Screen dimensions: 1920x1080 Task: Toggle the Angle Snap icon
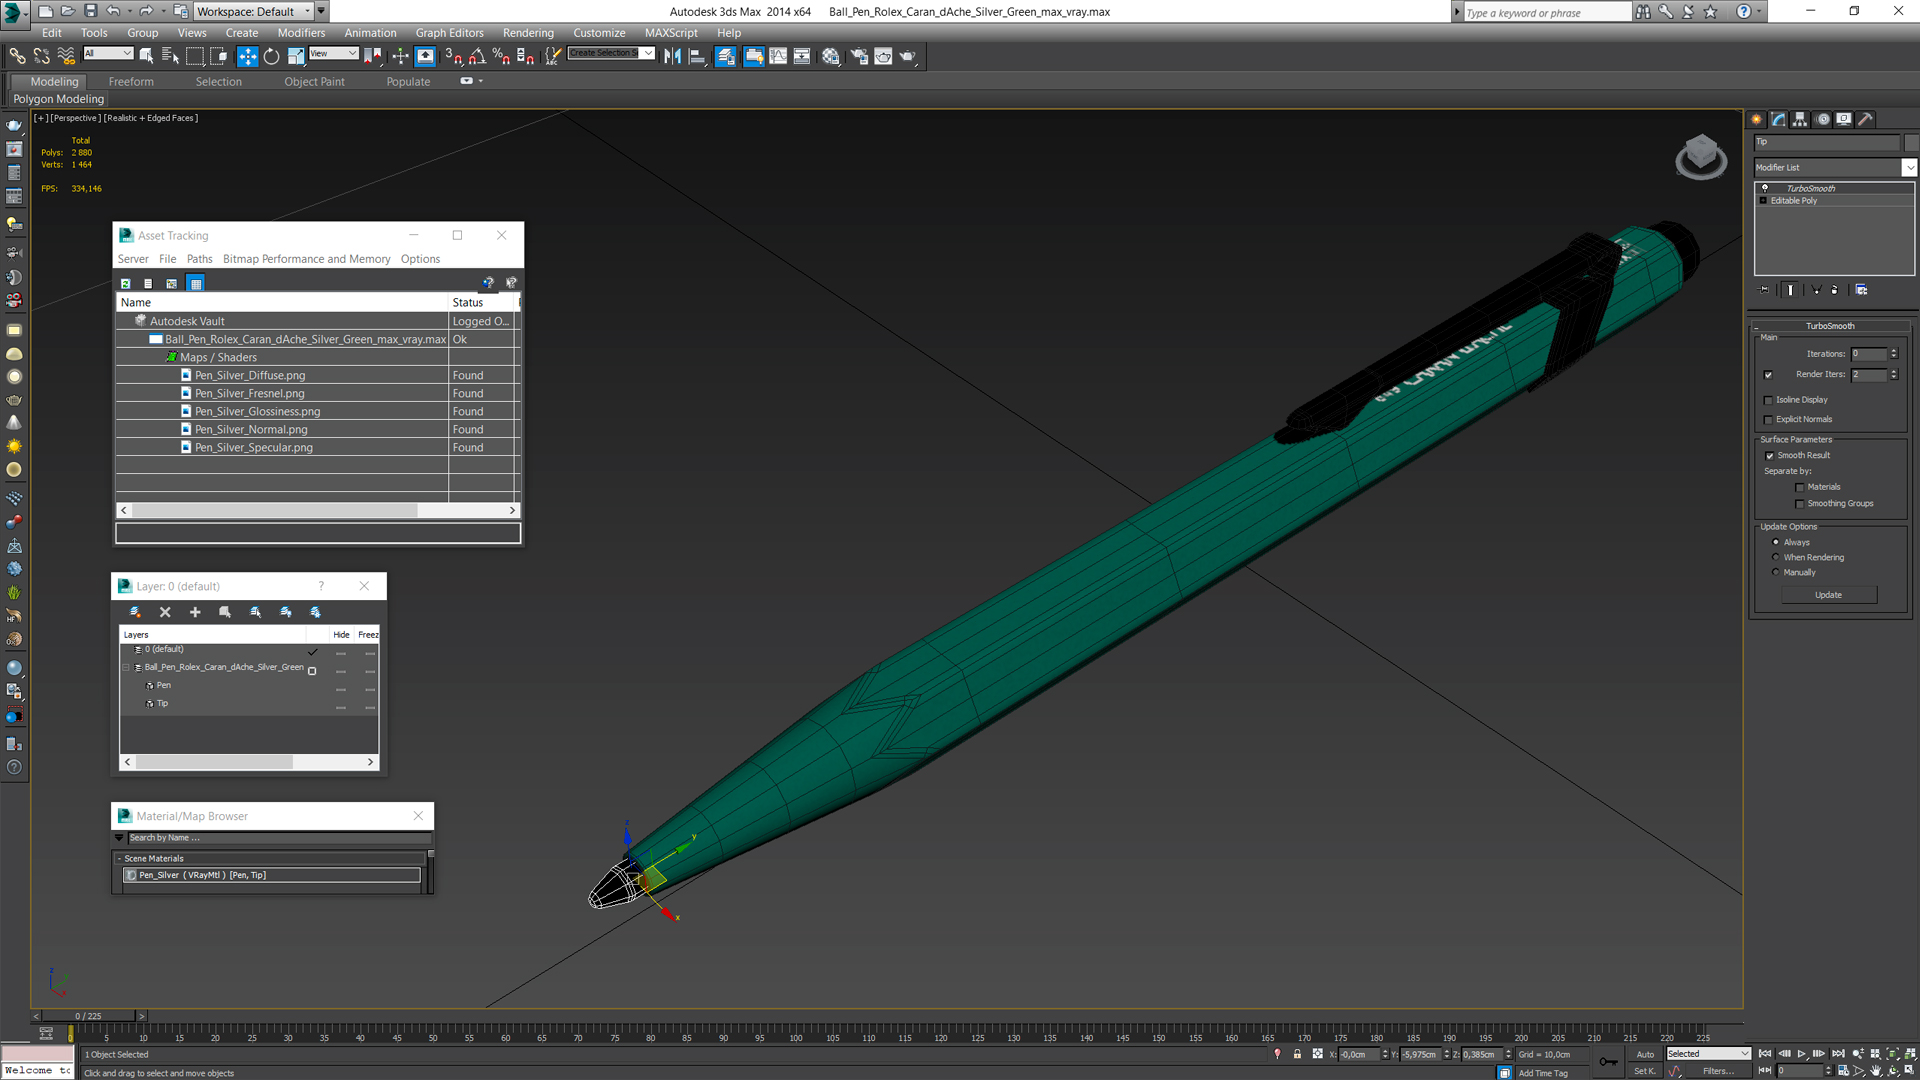pyautogui.click(x=477, y=56)
